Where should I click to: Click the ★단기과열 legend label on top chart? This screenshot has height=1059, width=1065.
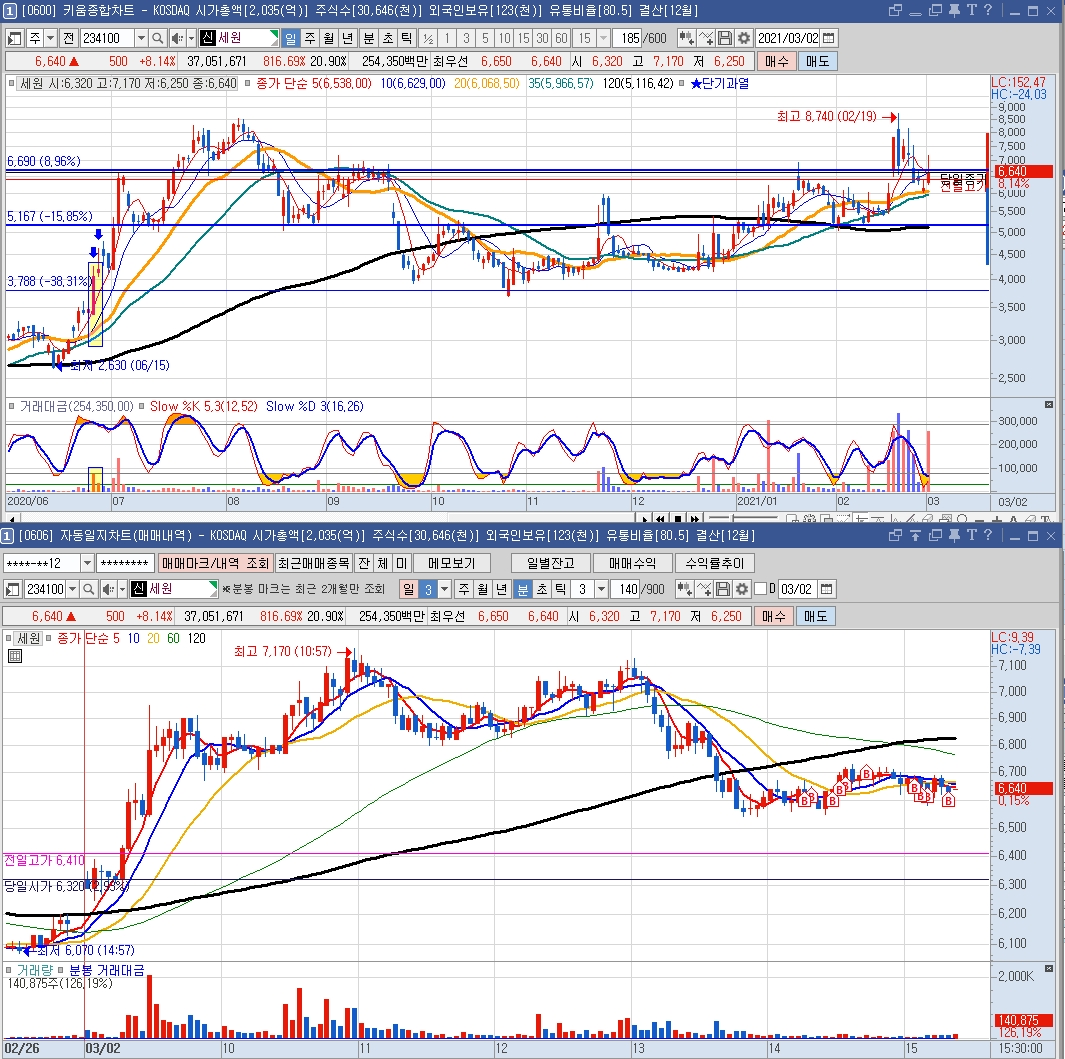pos(719,84)
